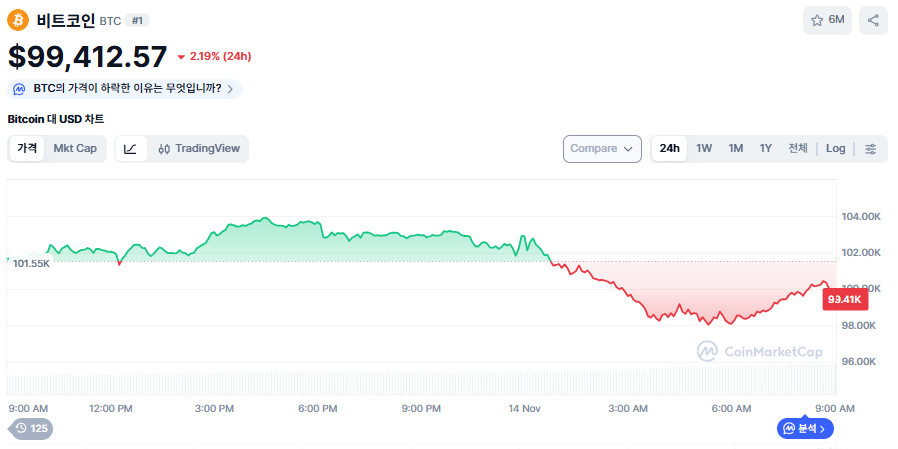Click the red 99.41K price label
Image resolution: width=898 pixels, height=449 pixels.
coord(844,298)
